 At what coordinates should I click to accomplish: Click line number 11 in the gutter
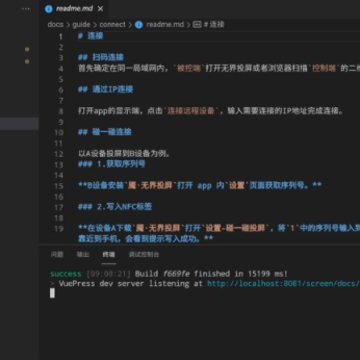coord(59,143)
